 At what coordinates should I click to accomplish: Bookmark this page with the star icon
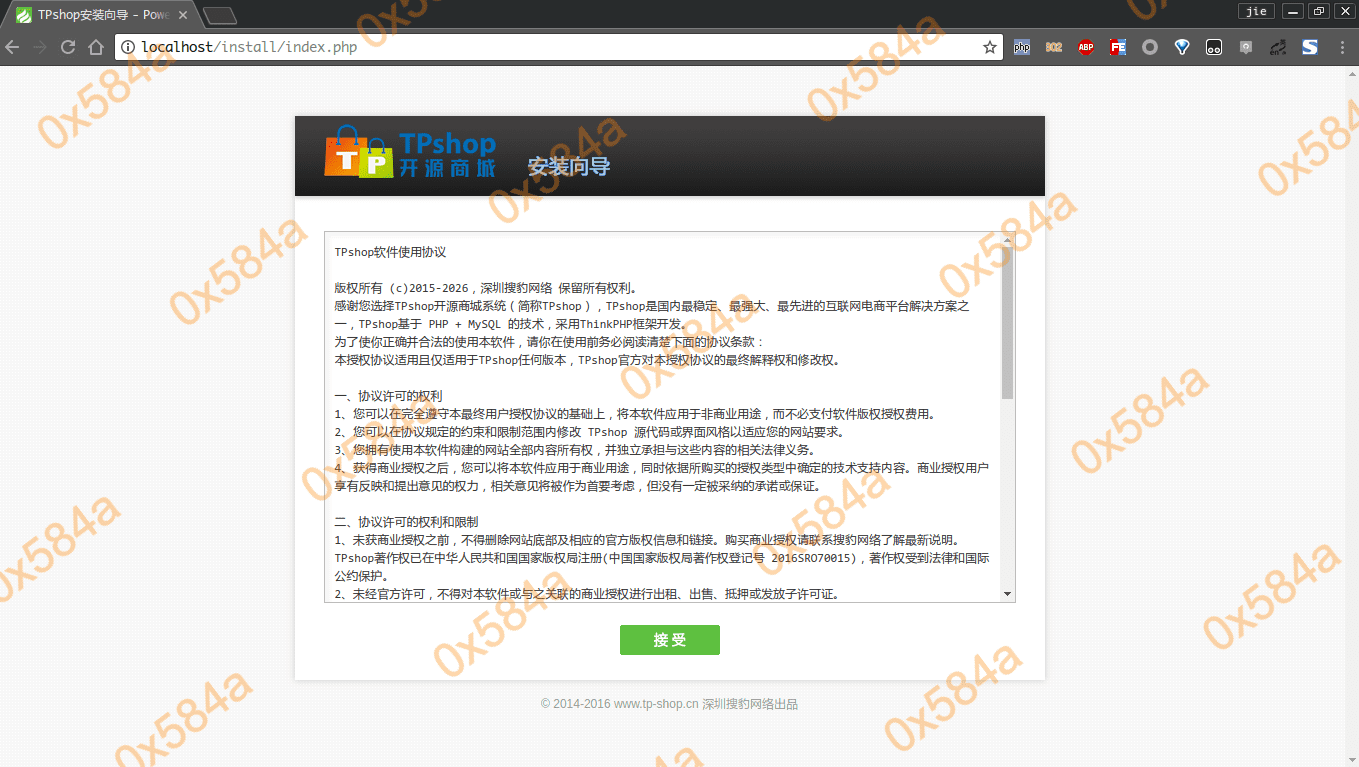coord(990,47)
